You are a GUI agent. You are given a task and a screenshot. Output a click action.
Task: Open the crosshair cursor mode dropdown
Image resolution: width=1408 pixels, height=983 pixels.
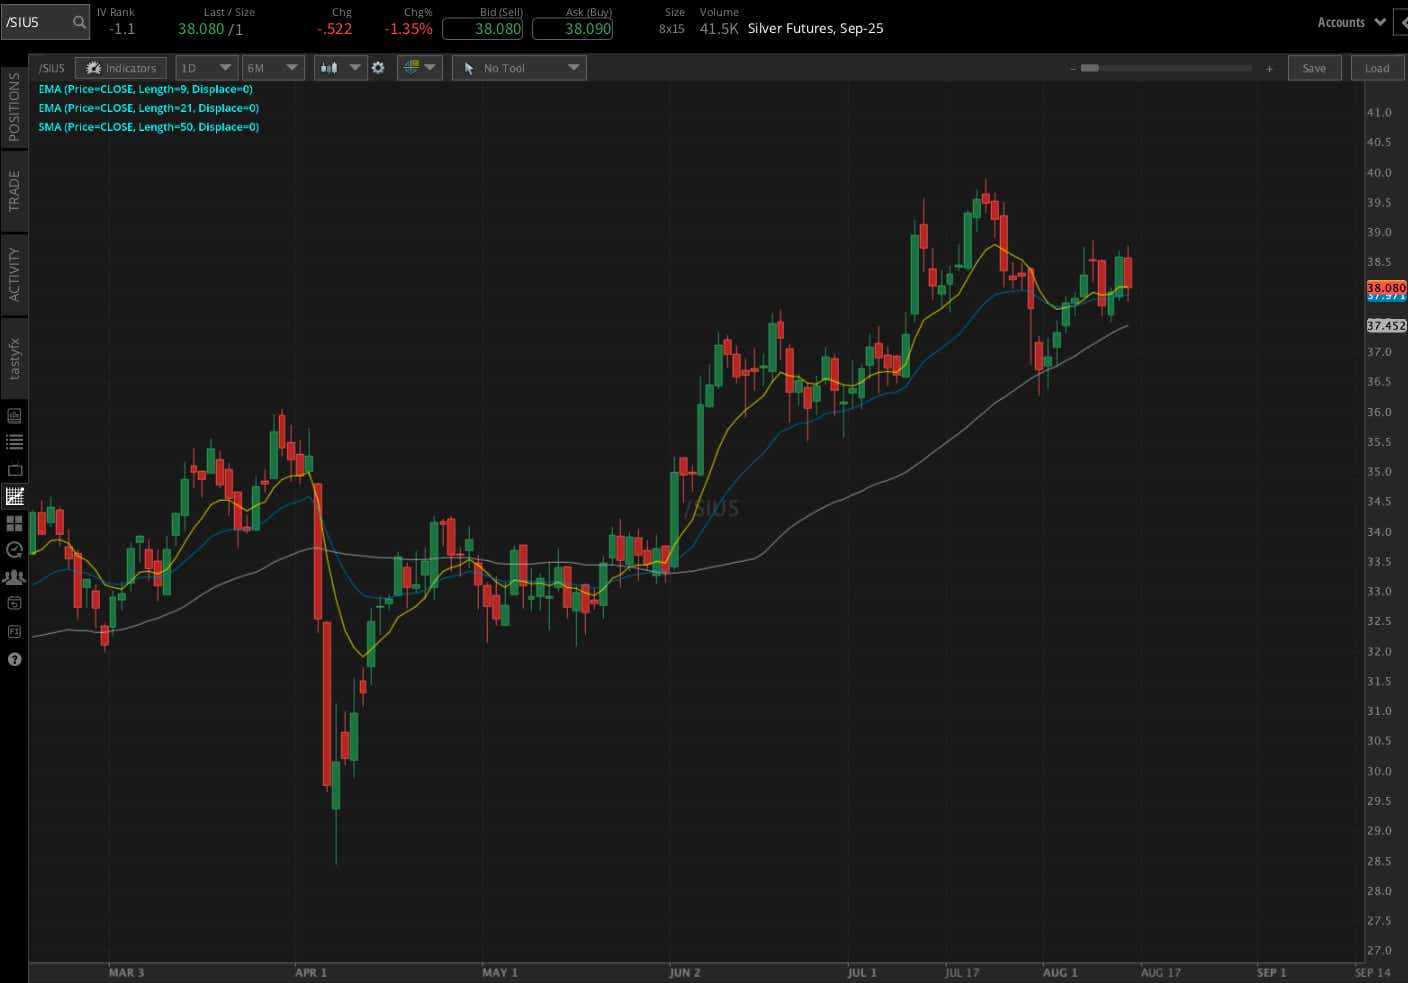point(420,68)
